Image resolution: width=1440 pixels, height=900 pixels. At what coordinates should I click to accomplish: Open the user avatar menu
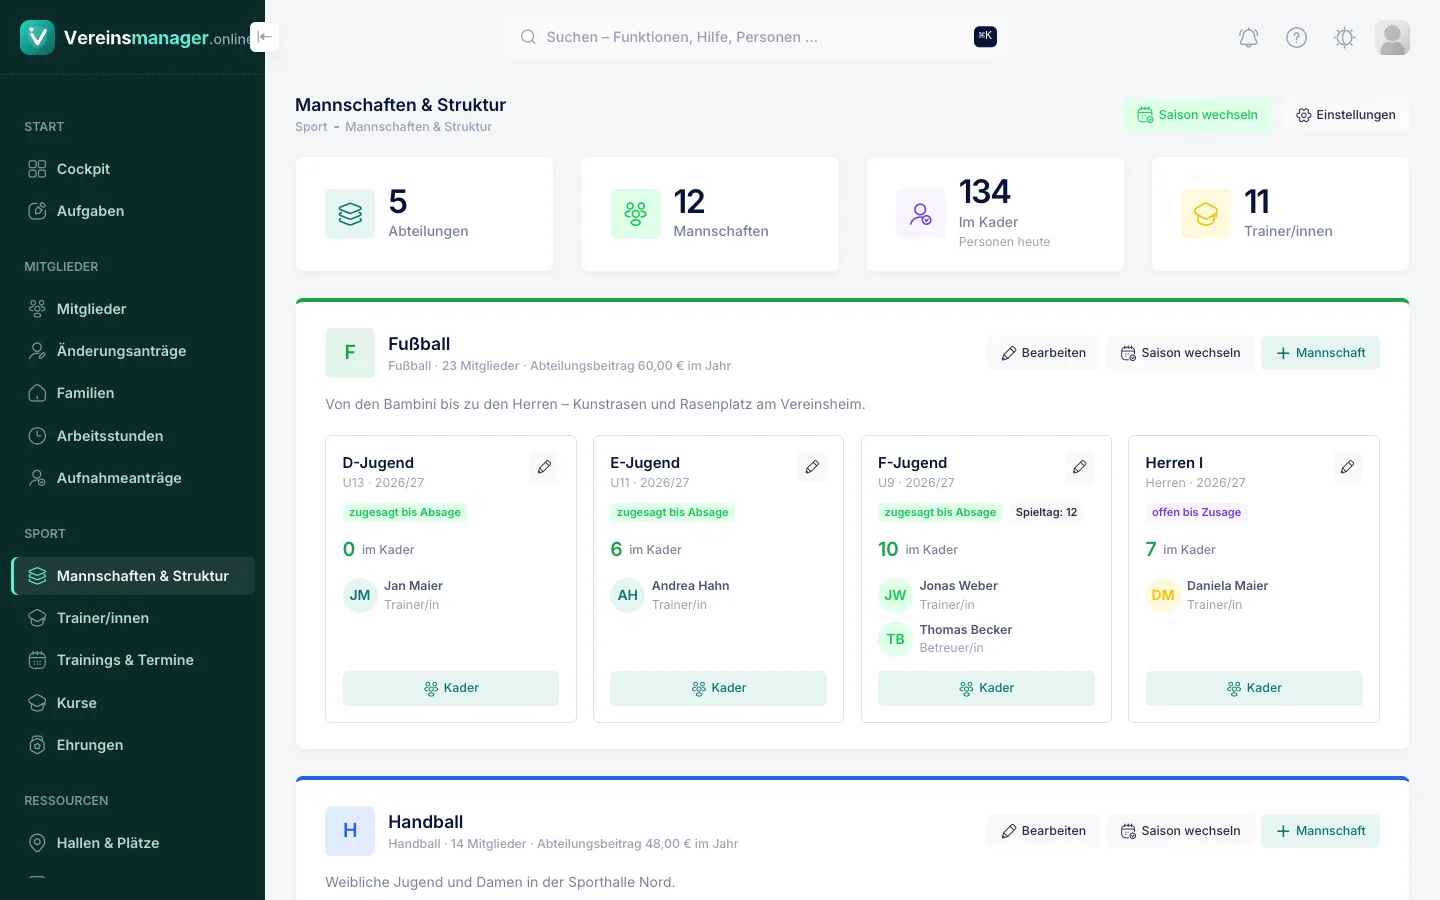tap(1392, 38)
